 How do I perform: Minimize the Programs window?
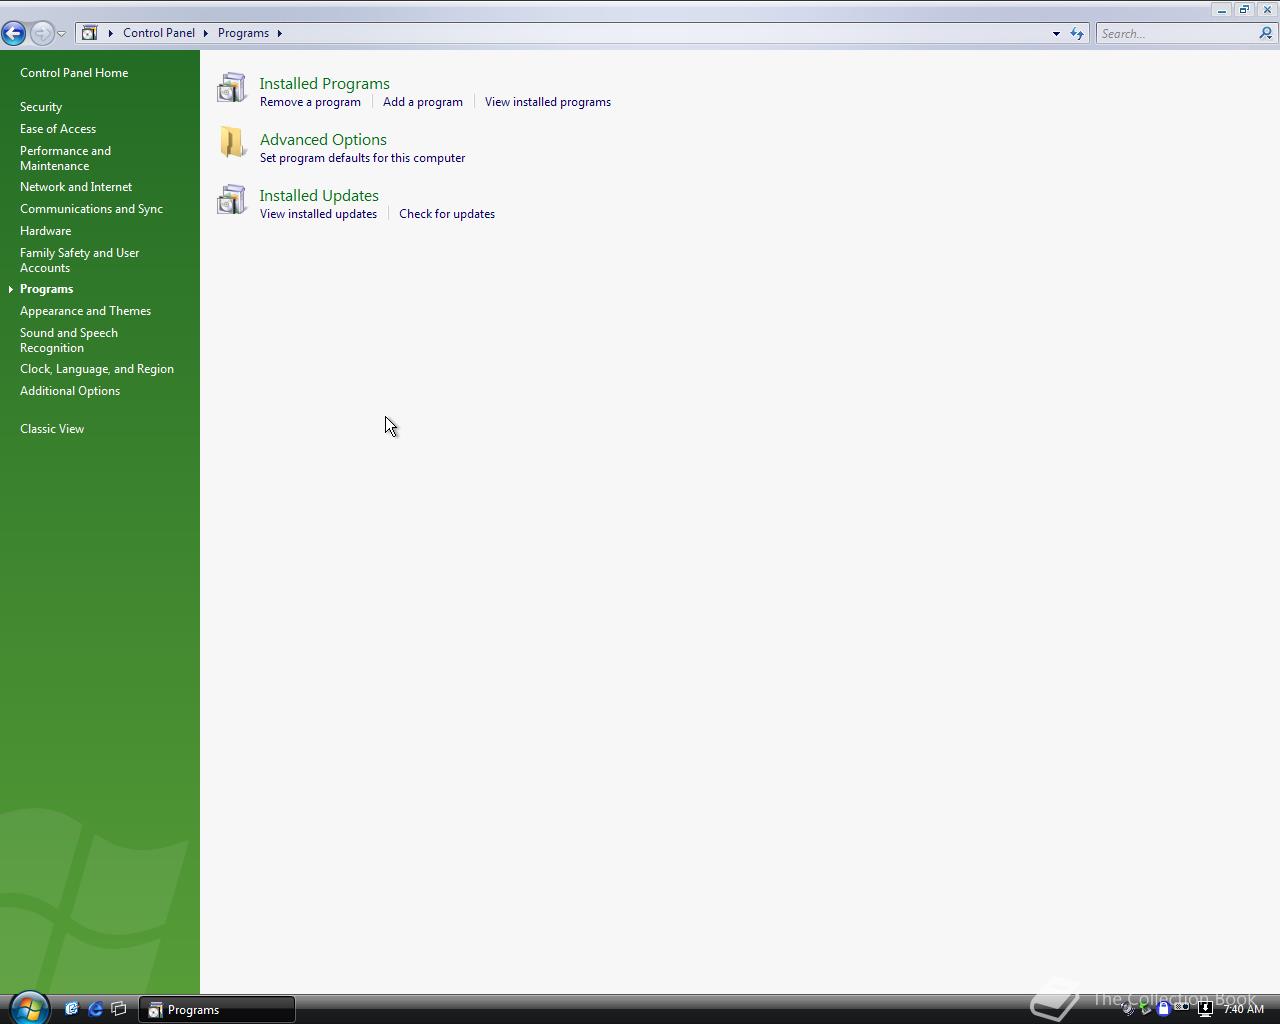pyautogui.click(x=1222, y=9)
